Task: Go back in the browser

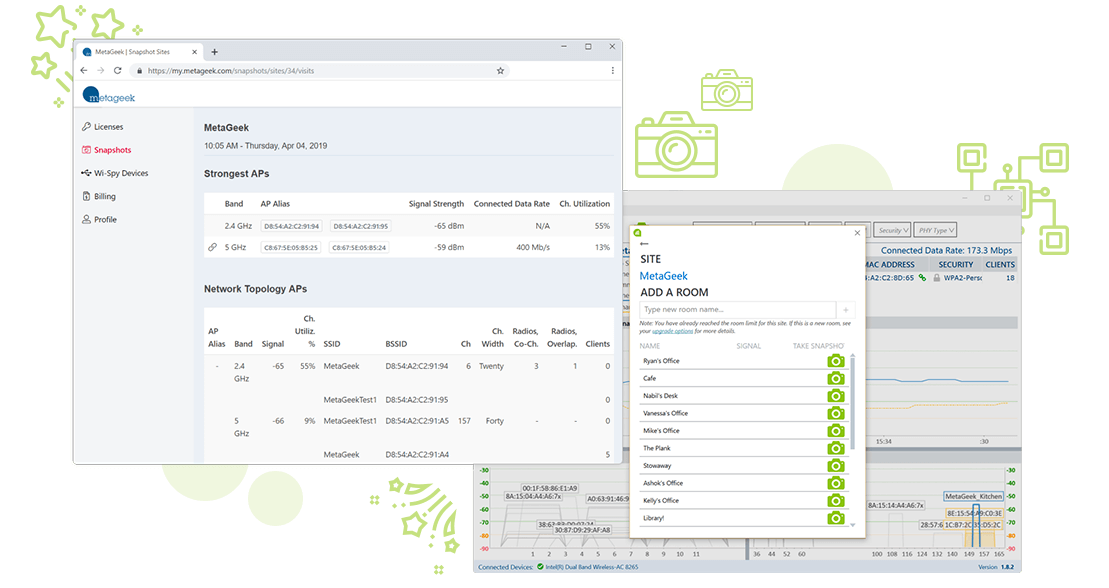Action: point(84,71)
